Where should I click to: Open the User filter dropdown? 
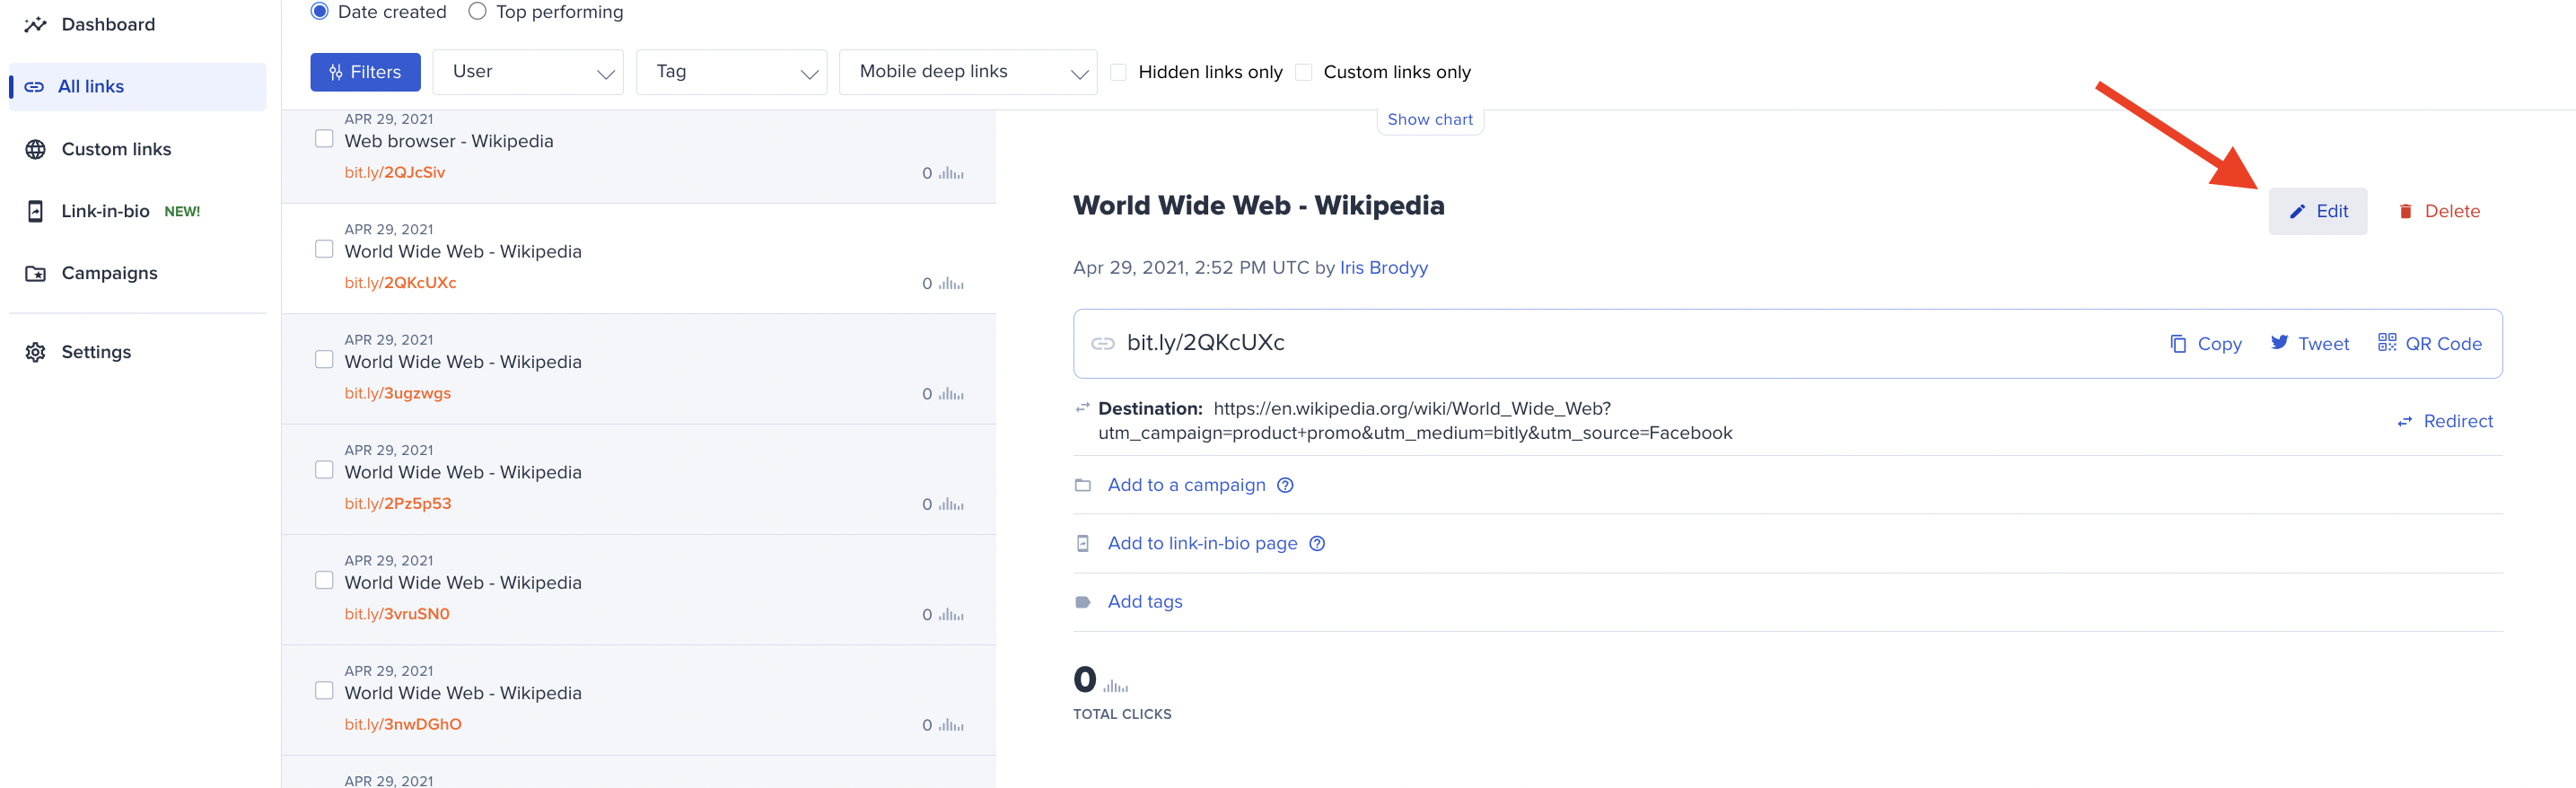(x=528, y=72)
